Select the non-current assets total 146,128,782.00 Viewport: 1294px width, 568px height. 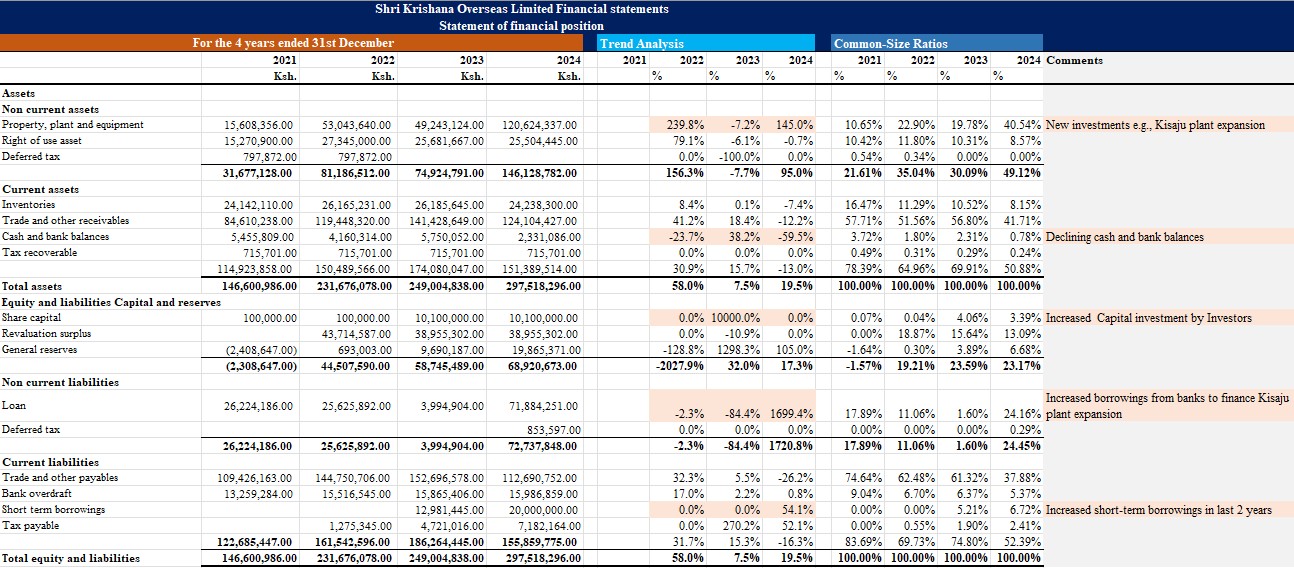pos(539,173)
